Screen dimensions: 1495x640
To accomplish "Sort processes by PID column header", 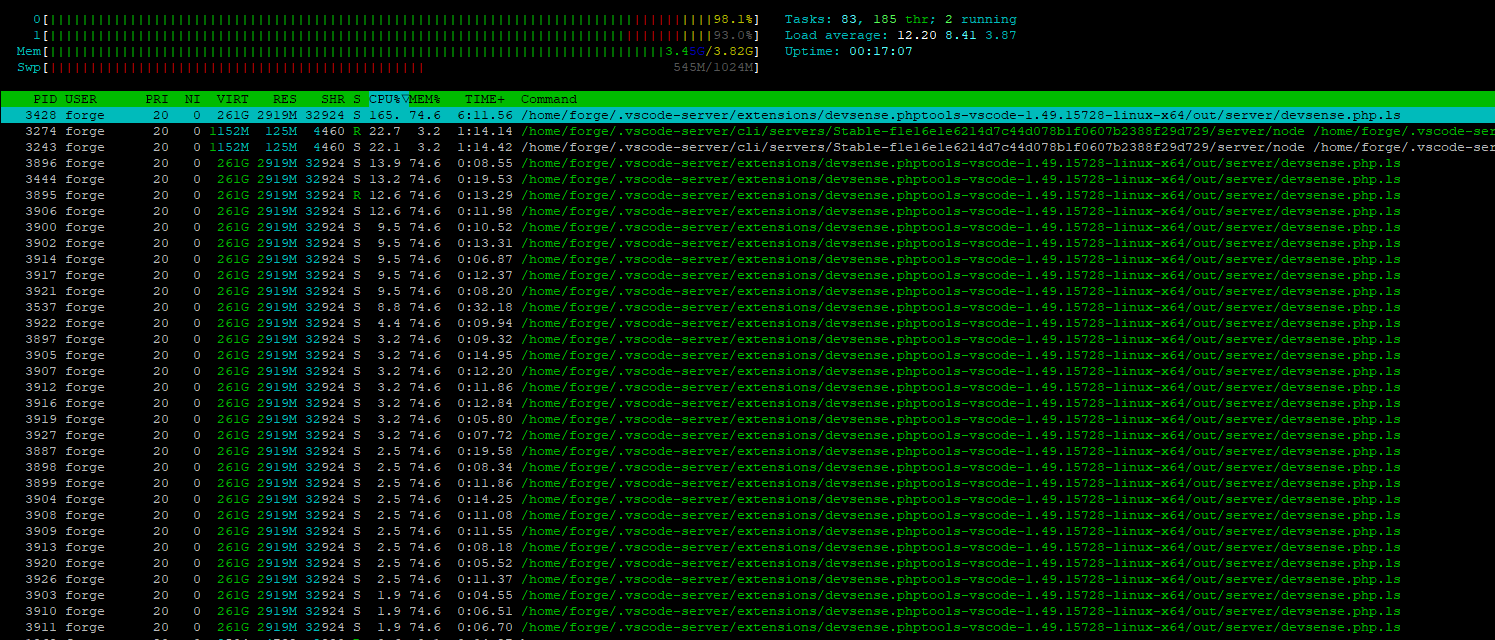I will point(45,99).
